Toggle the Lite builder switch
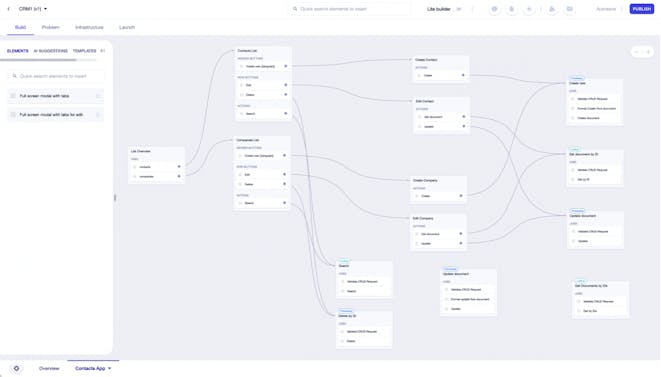The height and width of the screenshot is (377, 661). point(459,9)
